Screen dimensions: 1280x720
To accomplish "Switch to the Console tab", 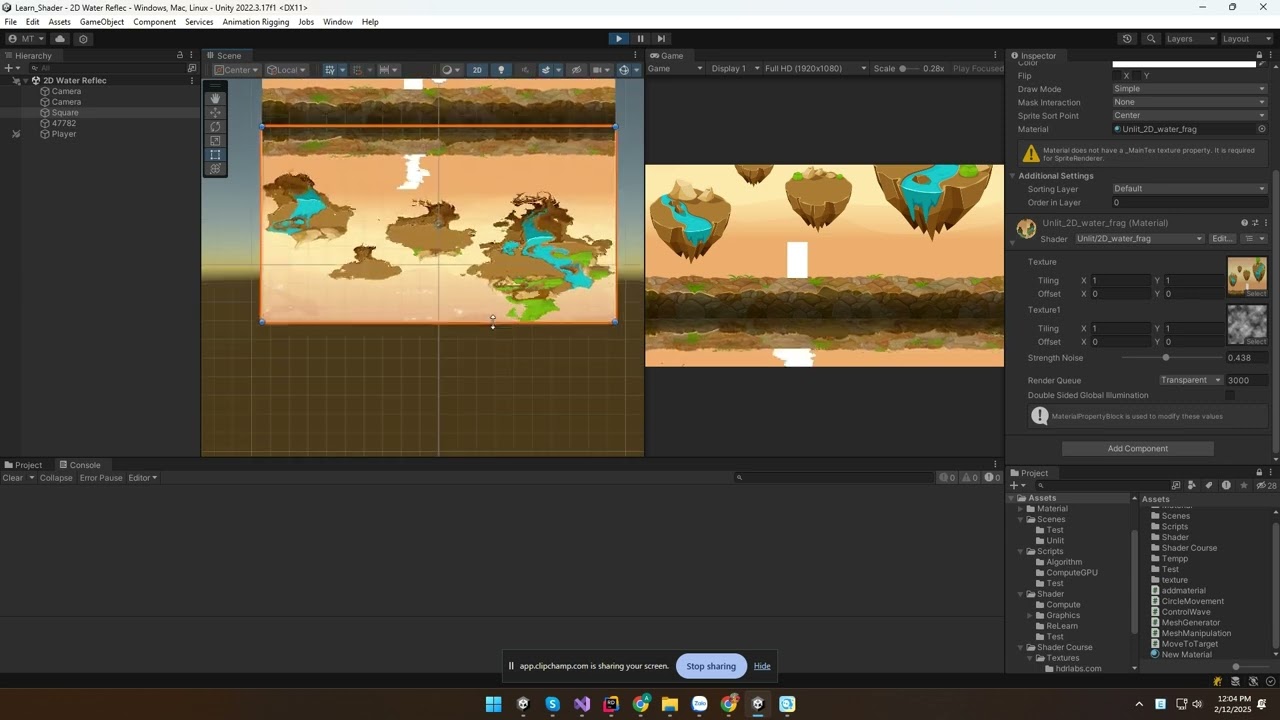I will pos(79,465).
